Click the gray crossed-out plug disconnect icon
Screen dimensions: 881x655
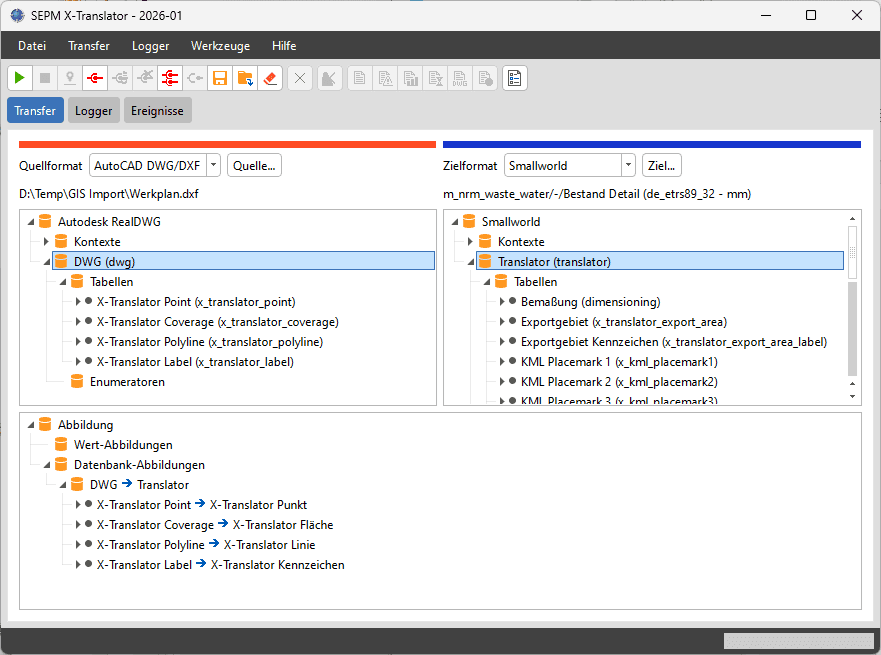(145, 78)
